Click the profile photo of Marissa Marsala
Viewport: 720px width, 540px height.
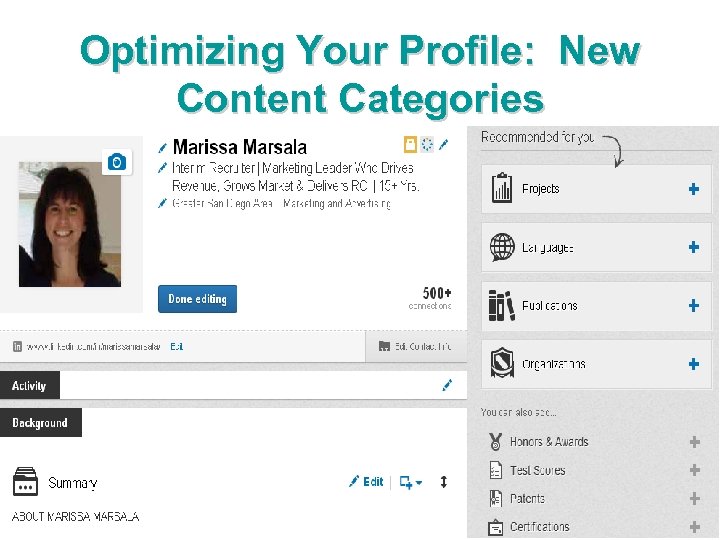(x=70, y=224)
